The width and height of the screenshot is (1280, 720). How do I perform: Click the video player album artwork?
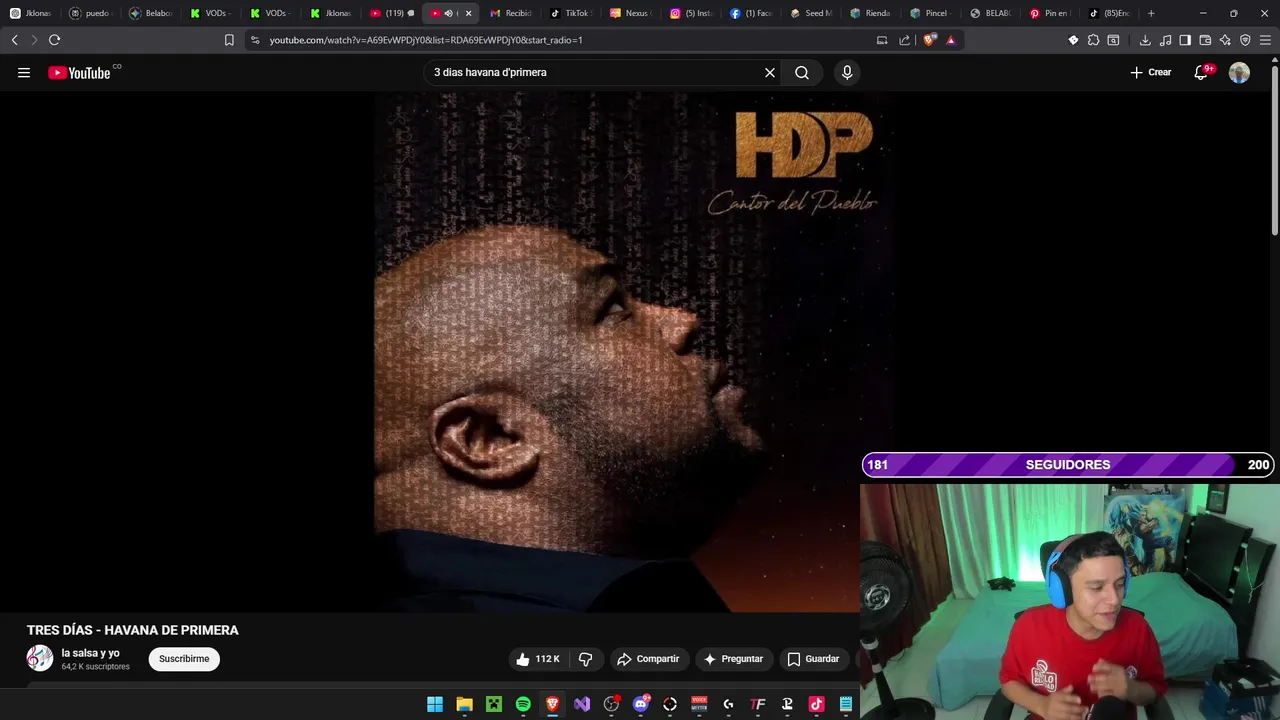pos(632,352)
